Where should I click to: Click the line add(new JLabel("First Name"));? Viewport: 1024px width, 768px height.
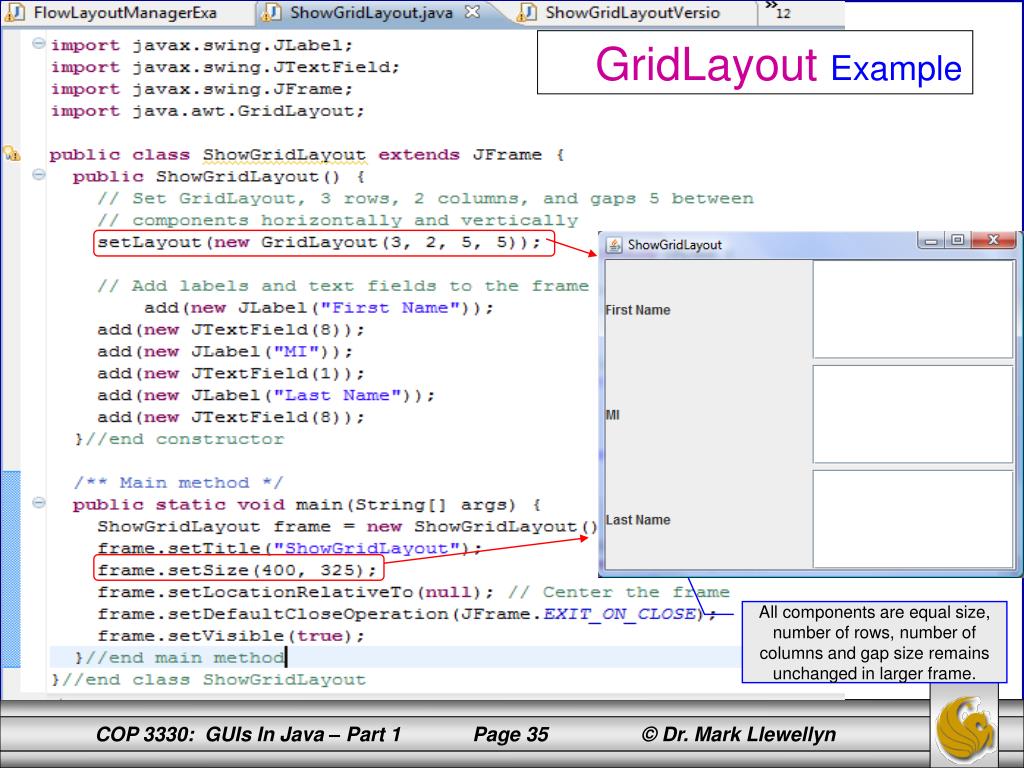[x=319, y=308]
